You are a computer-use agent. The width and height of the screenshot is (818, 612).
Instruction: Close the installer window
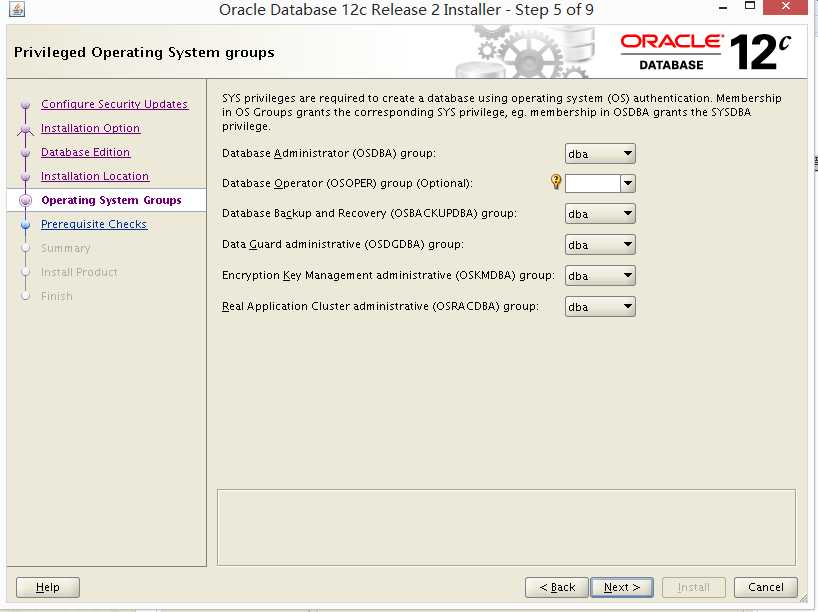(x=786, y=7)
